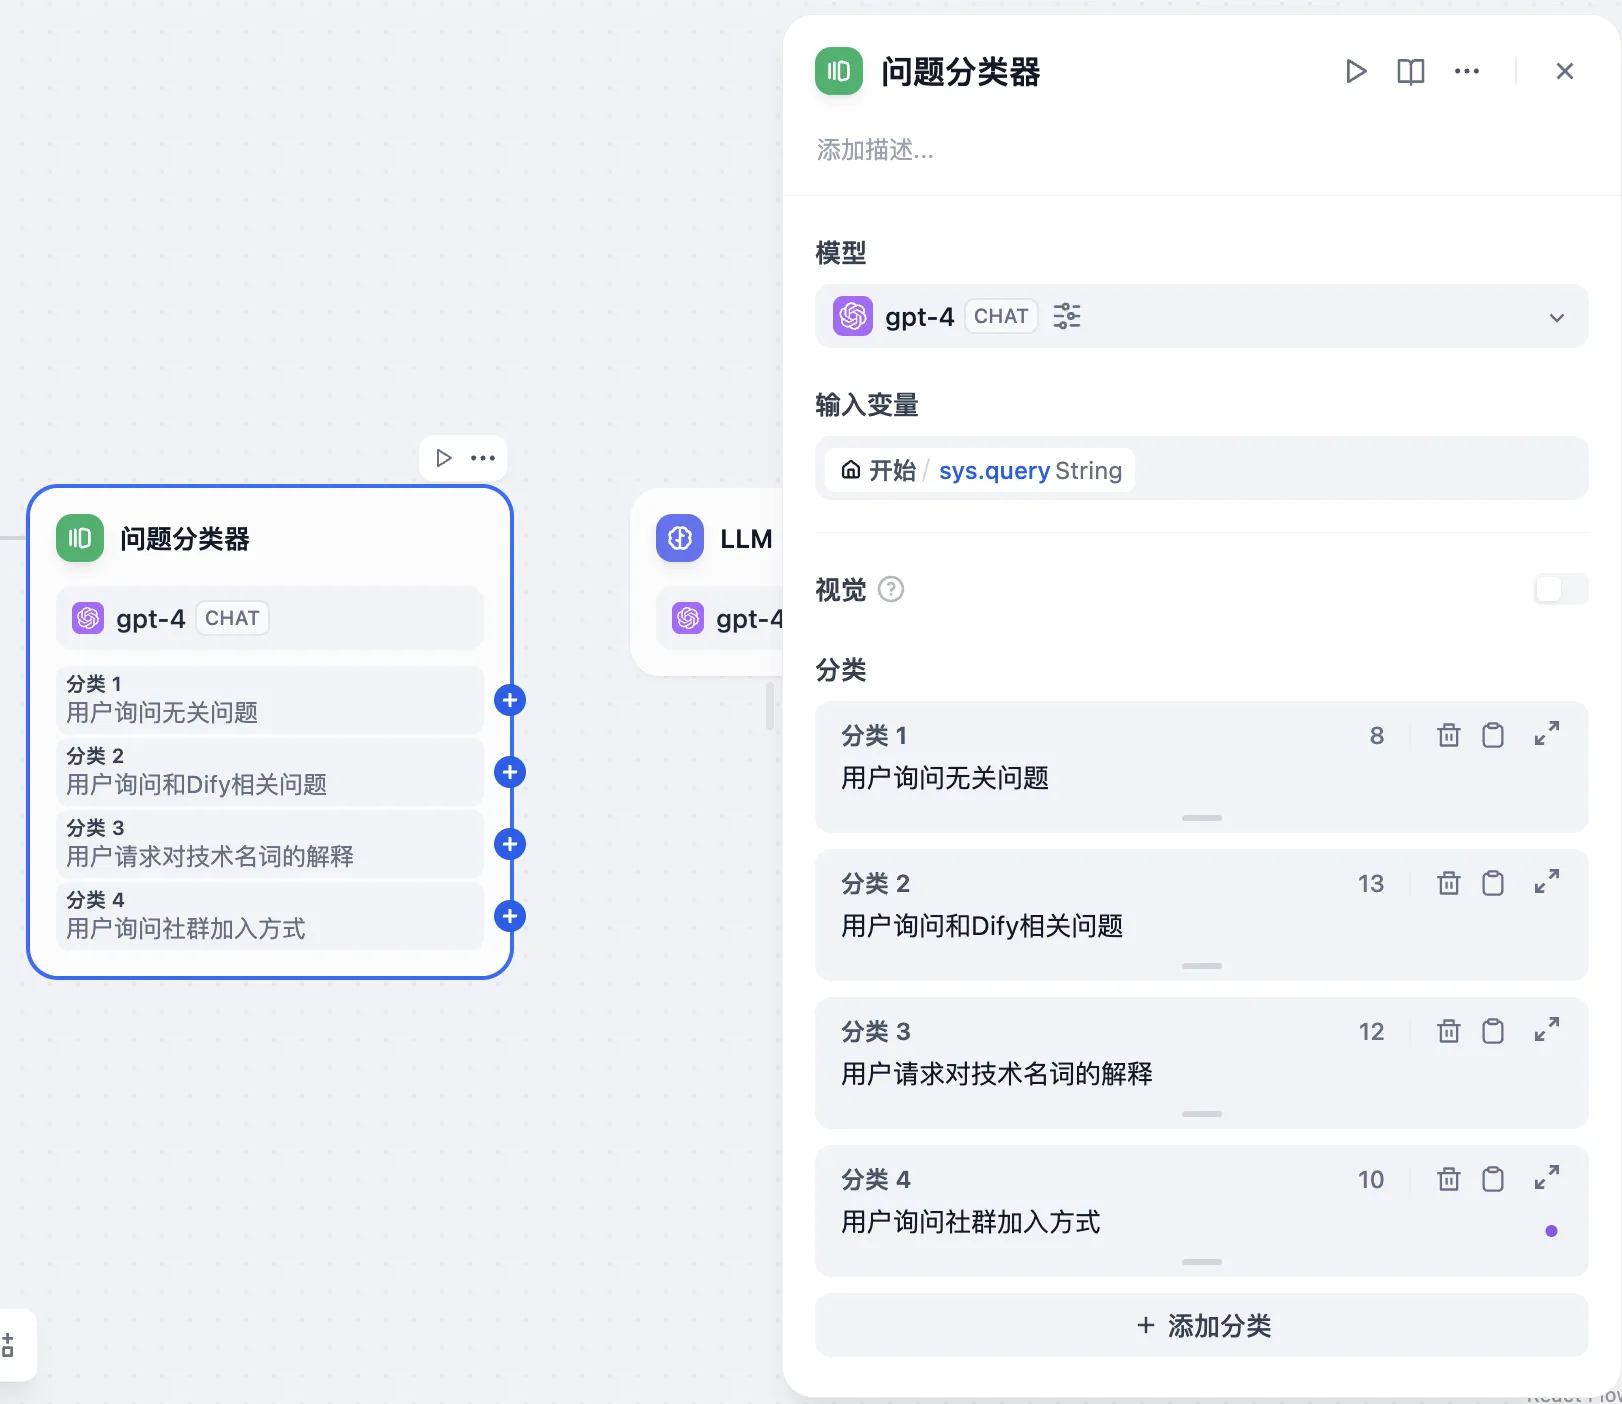Delete the 分类 3 category
1622x1404 pixels.
pyautogui.click(x=1448, y=1031)
